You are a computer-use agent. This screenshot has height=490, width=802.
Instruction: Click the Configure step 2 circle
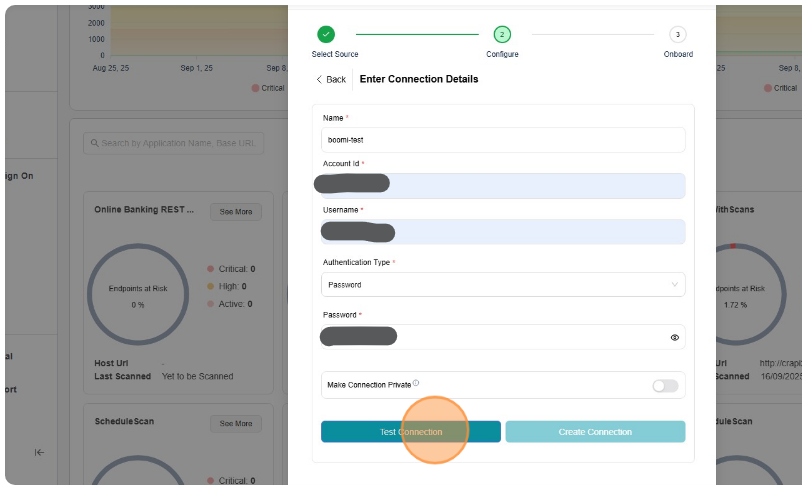[x=502, y=34]
